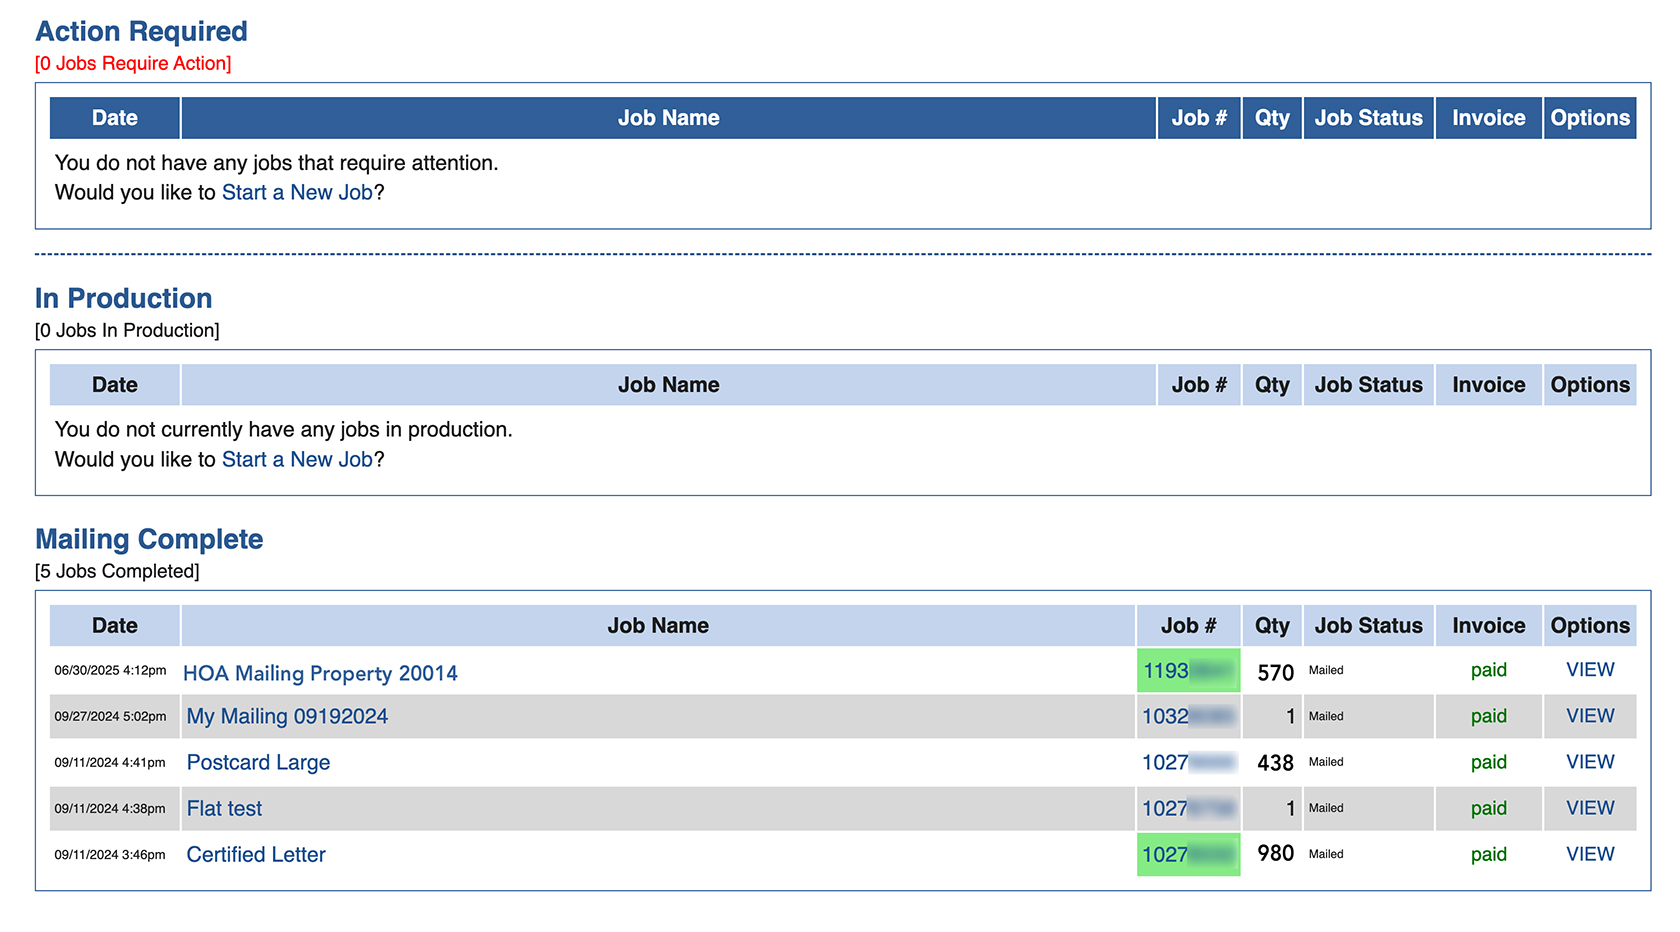View the paid invoice for HOA Mailing Property 20014
This screenshot has width=1680, height=932.
pyautogui.click(x=1488, y=670)
